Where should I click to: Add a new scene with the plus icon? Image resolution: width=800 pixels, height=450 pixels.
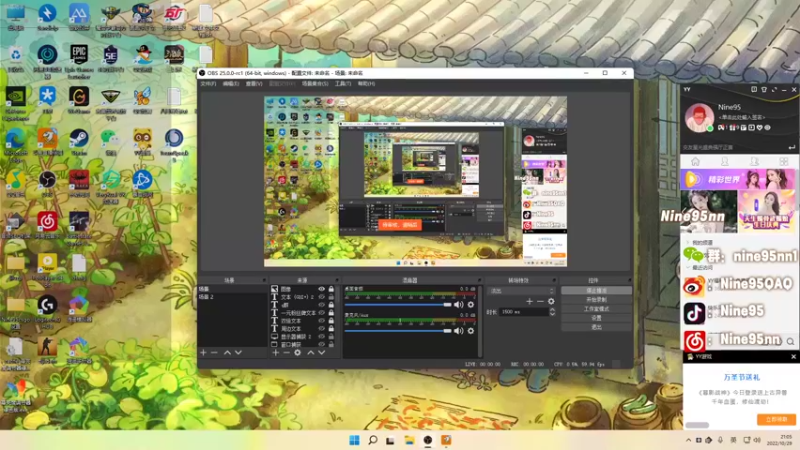pyautogui.click(x=204, y=353)
